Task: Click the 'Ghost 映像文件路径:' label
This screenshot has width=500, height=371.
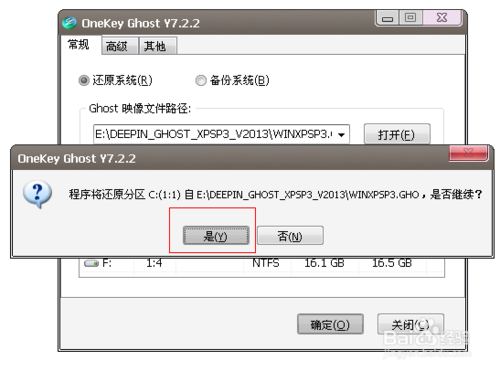Action: coord(140,109)
